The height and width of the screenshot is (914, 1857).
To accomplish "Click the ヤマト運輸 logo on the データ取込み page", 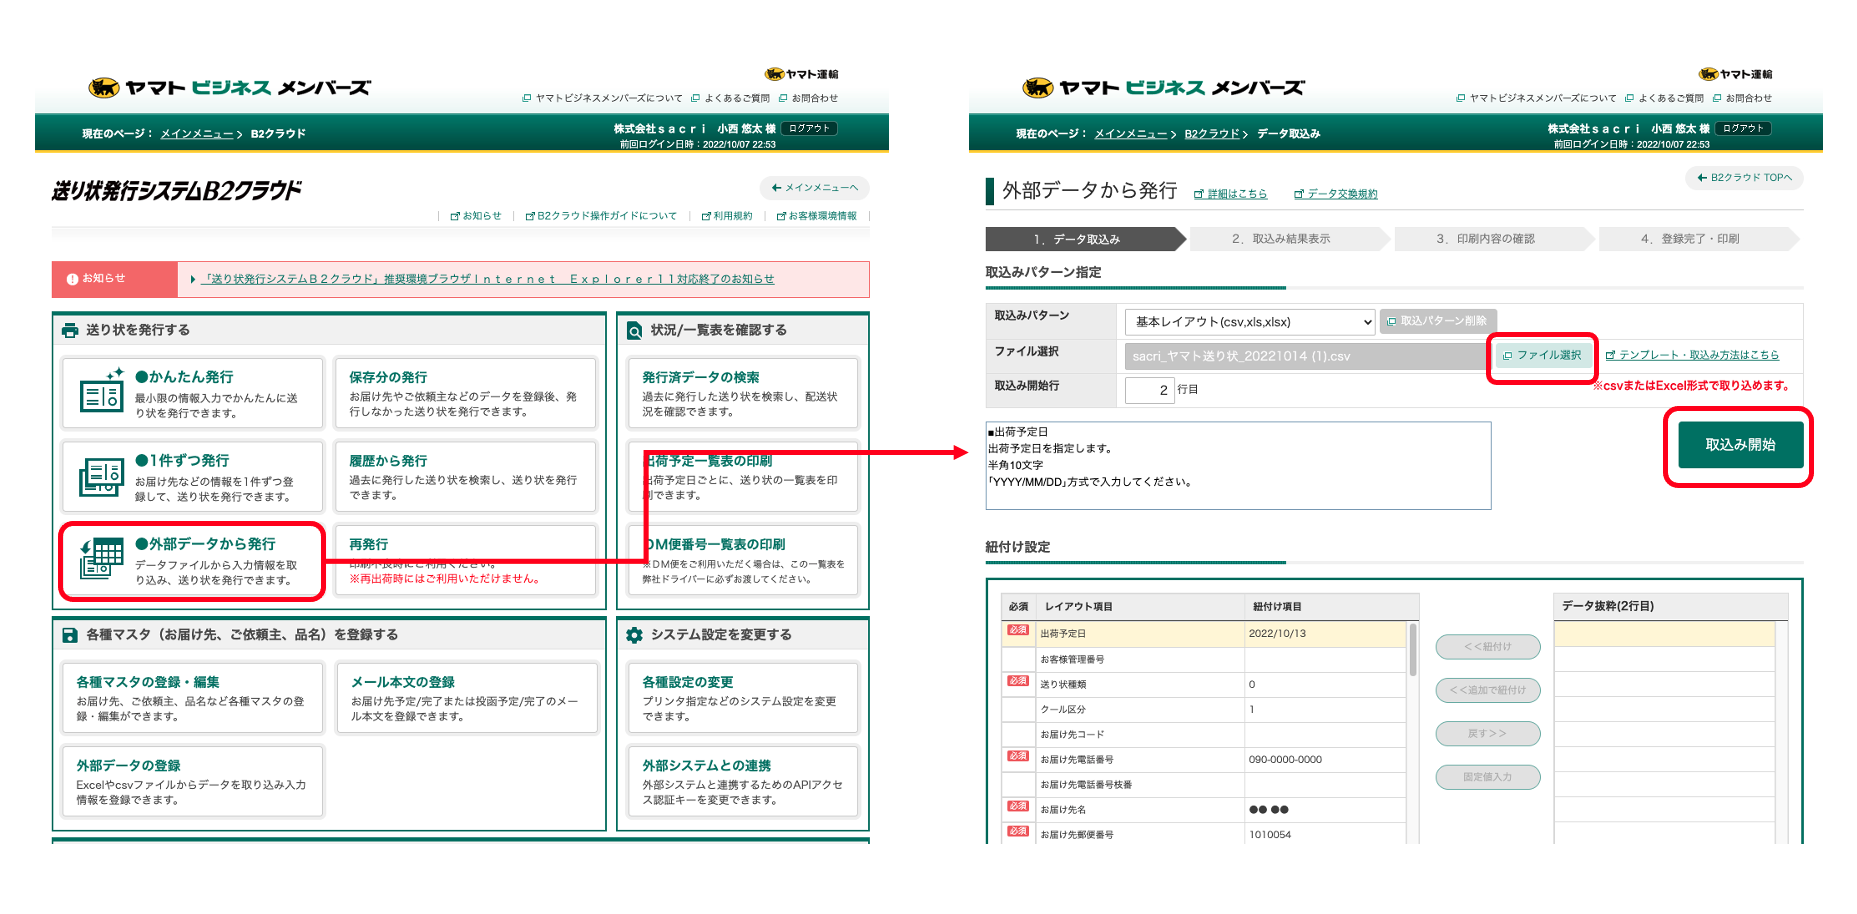I will pyautogui.click(x=1736, y=74).
